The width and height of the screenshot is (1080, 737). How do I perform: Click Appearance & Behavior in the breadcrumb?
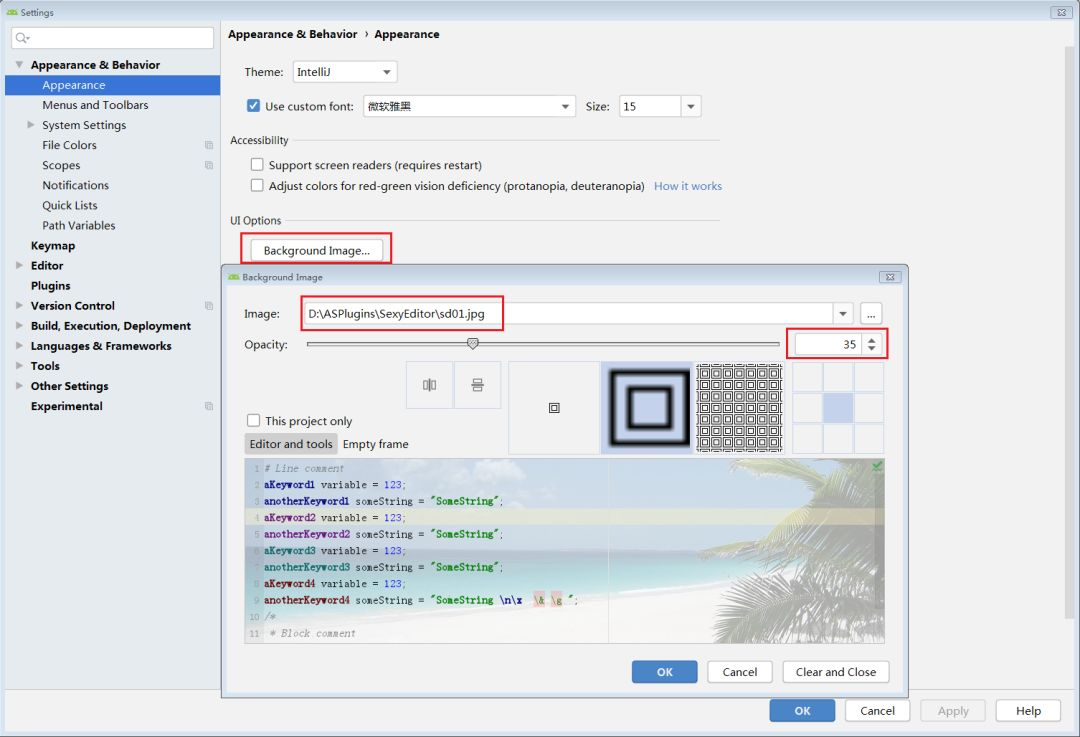(293, 34)
